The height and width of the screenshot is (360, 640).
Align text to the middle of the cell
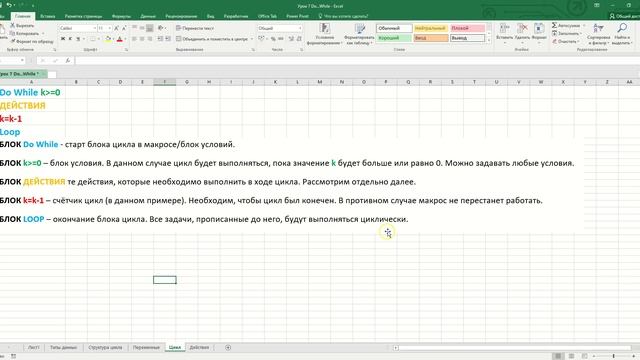142,28
